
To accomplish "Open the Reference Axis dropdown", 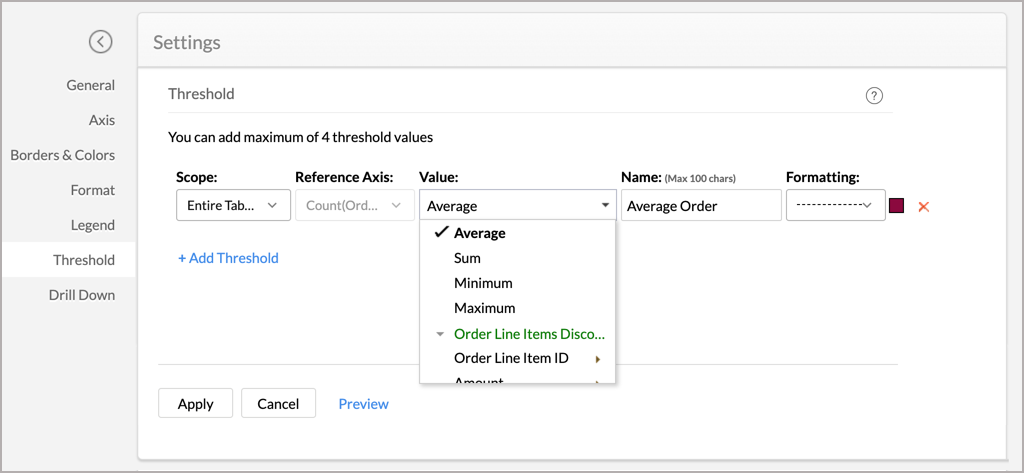I will click(354, 206).
